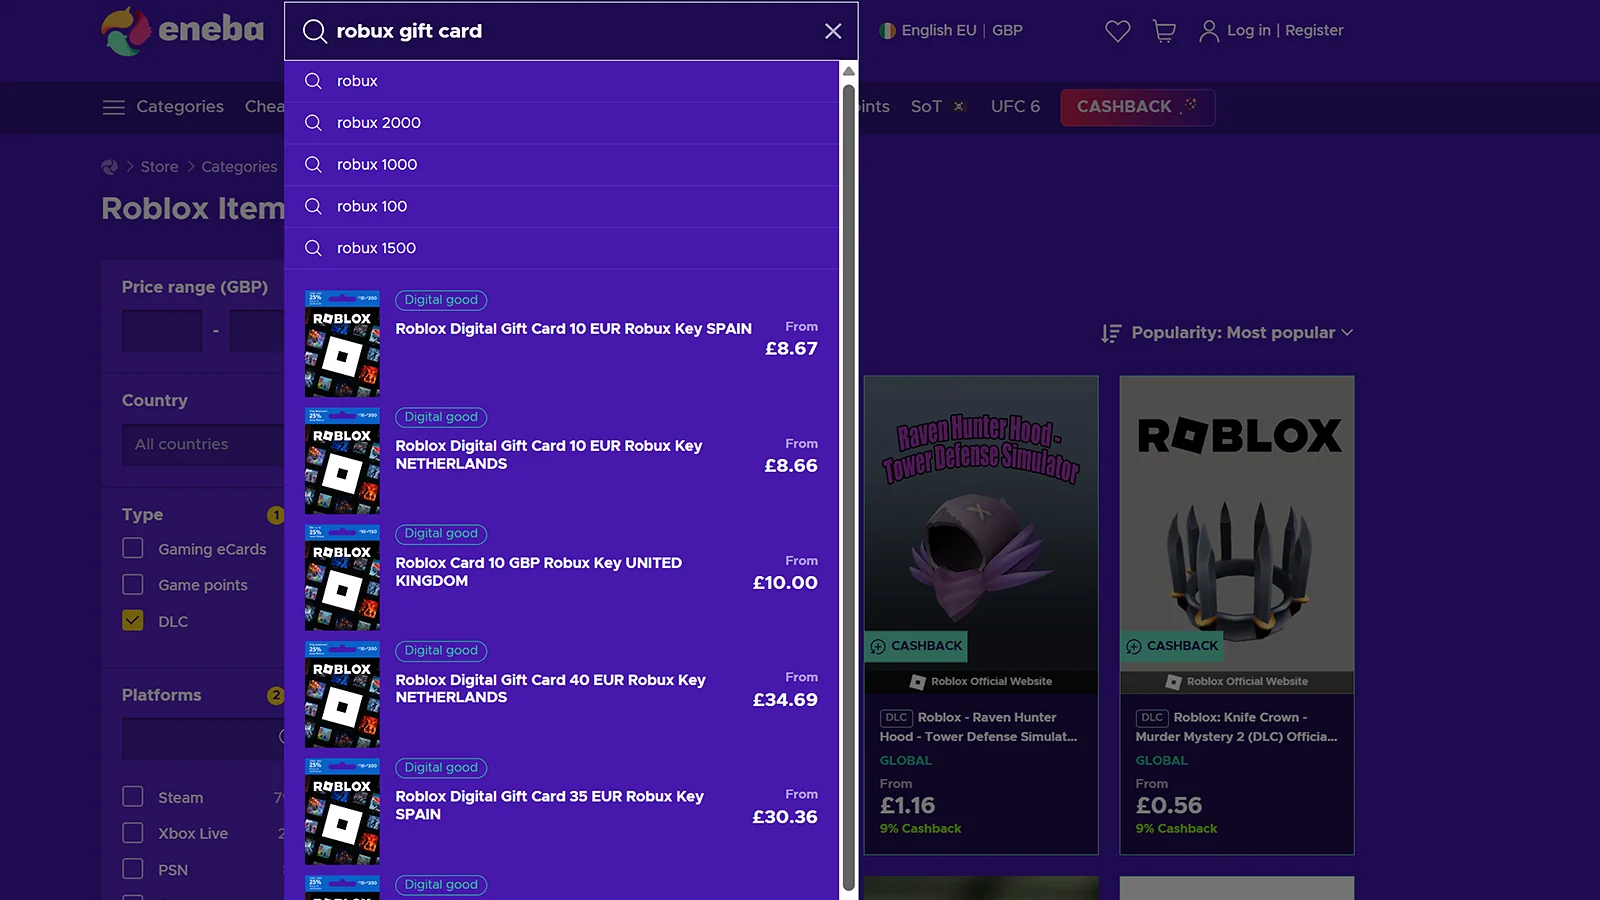Select the 'robux' search suggestion
Viewport: 1600px width, 900px height.
(562, 81)
